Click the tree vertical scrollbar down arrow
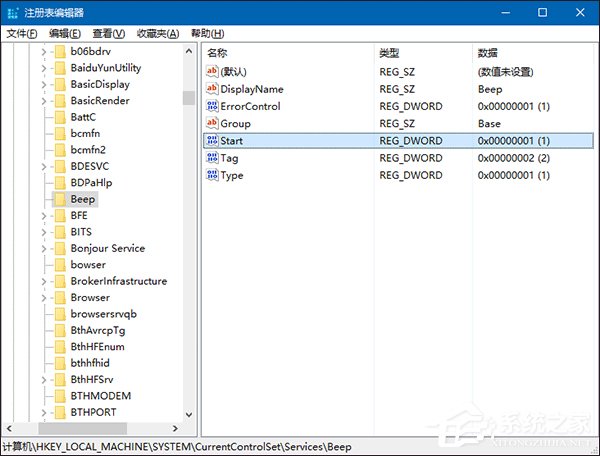600x456 pixels. click(189, 414)
